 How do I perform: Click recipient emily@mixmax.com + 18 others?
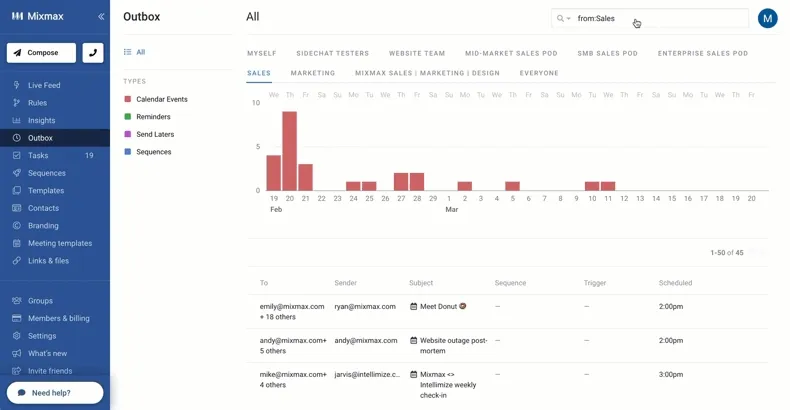coord(292,312)
